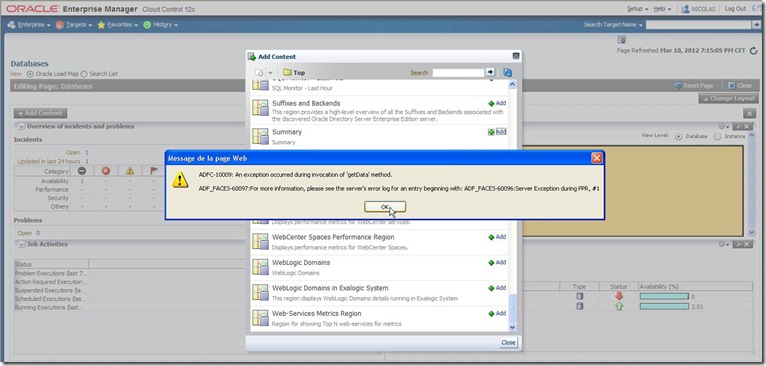Open the Top folder in Add Content
Image resolution: width=766 pixels, height=366 pixels.
[x=294, y=72]
